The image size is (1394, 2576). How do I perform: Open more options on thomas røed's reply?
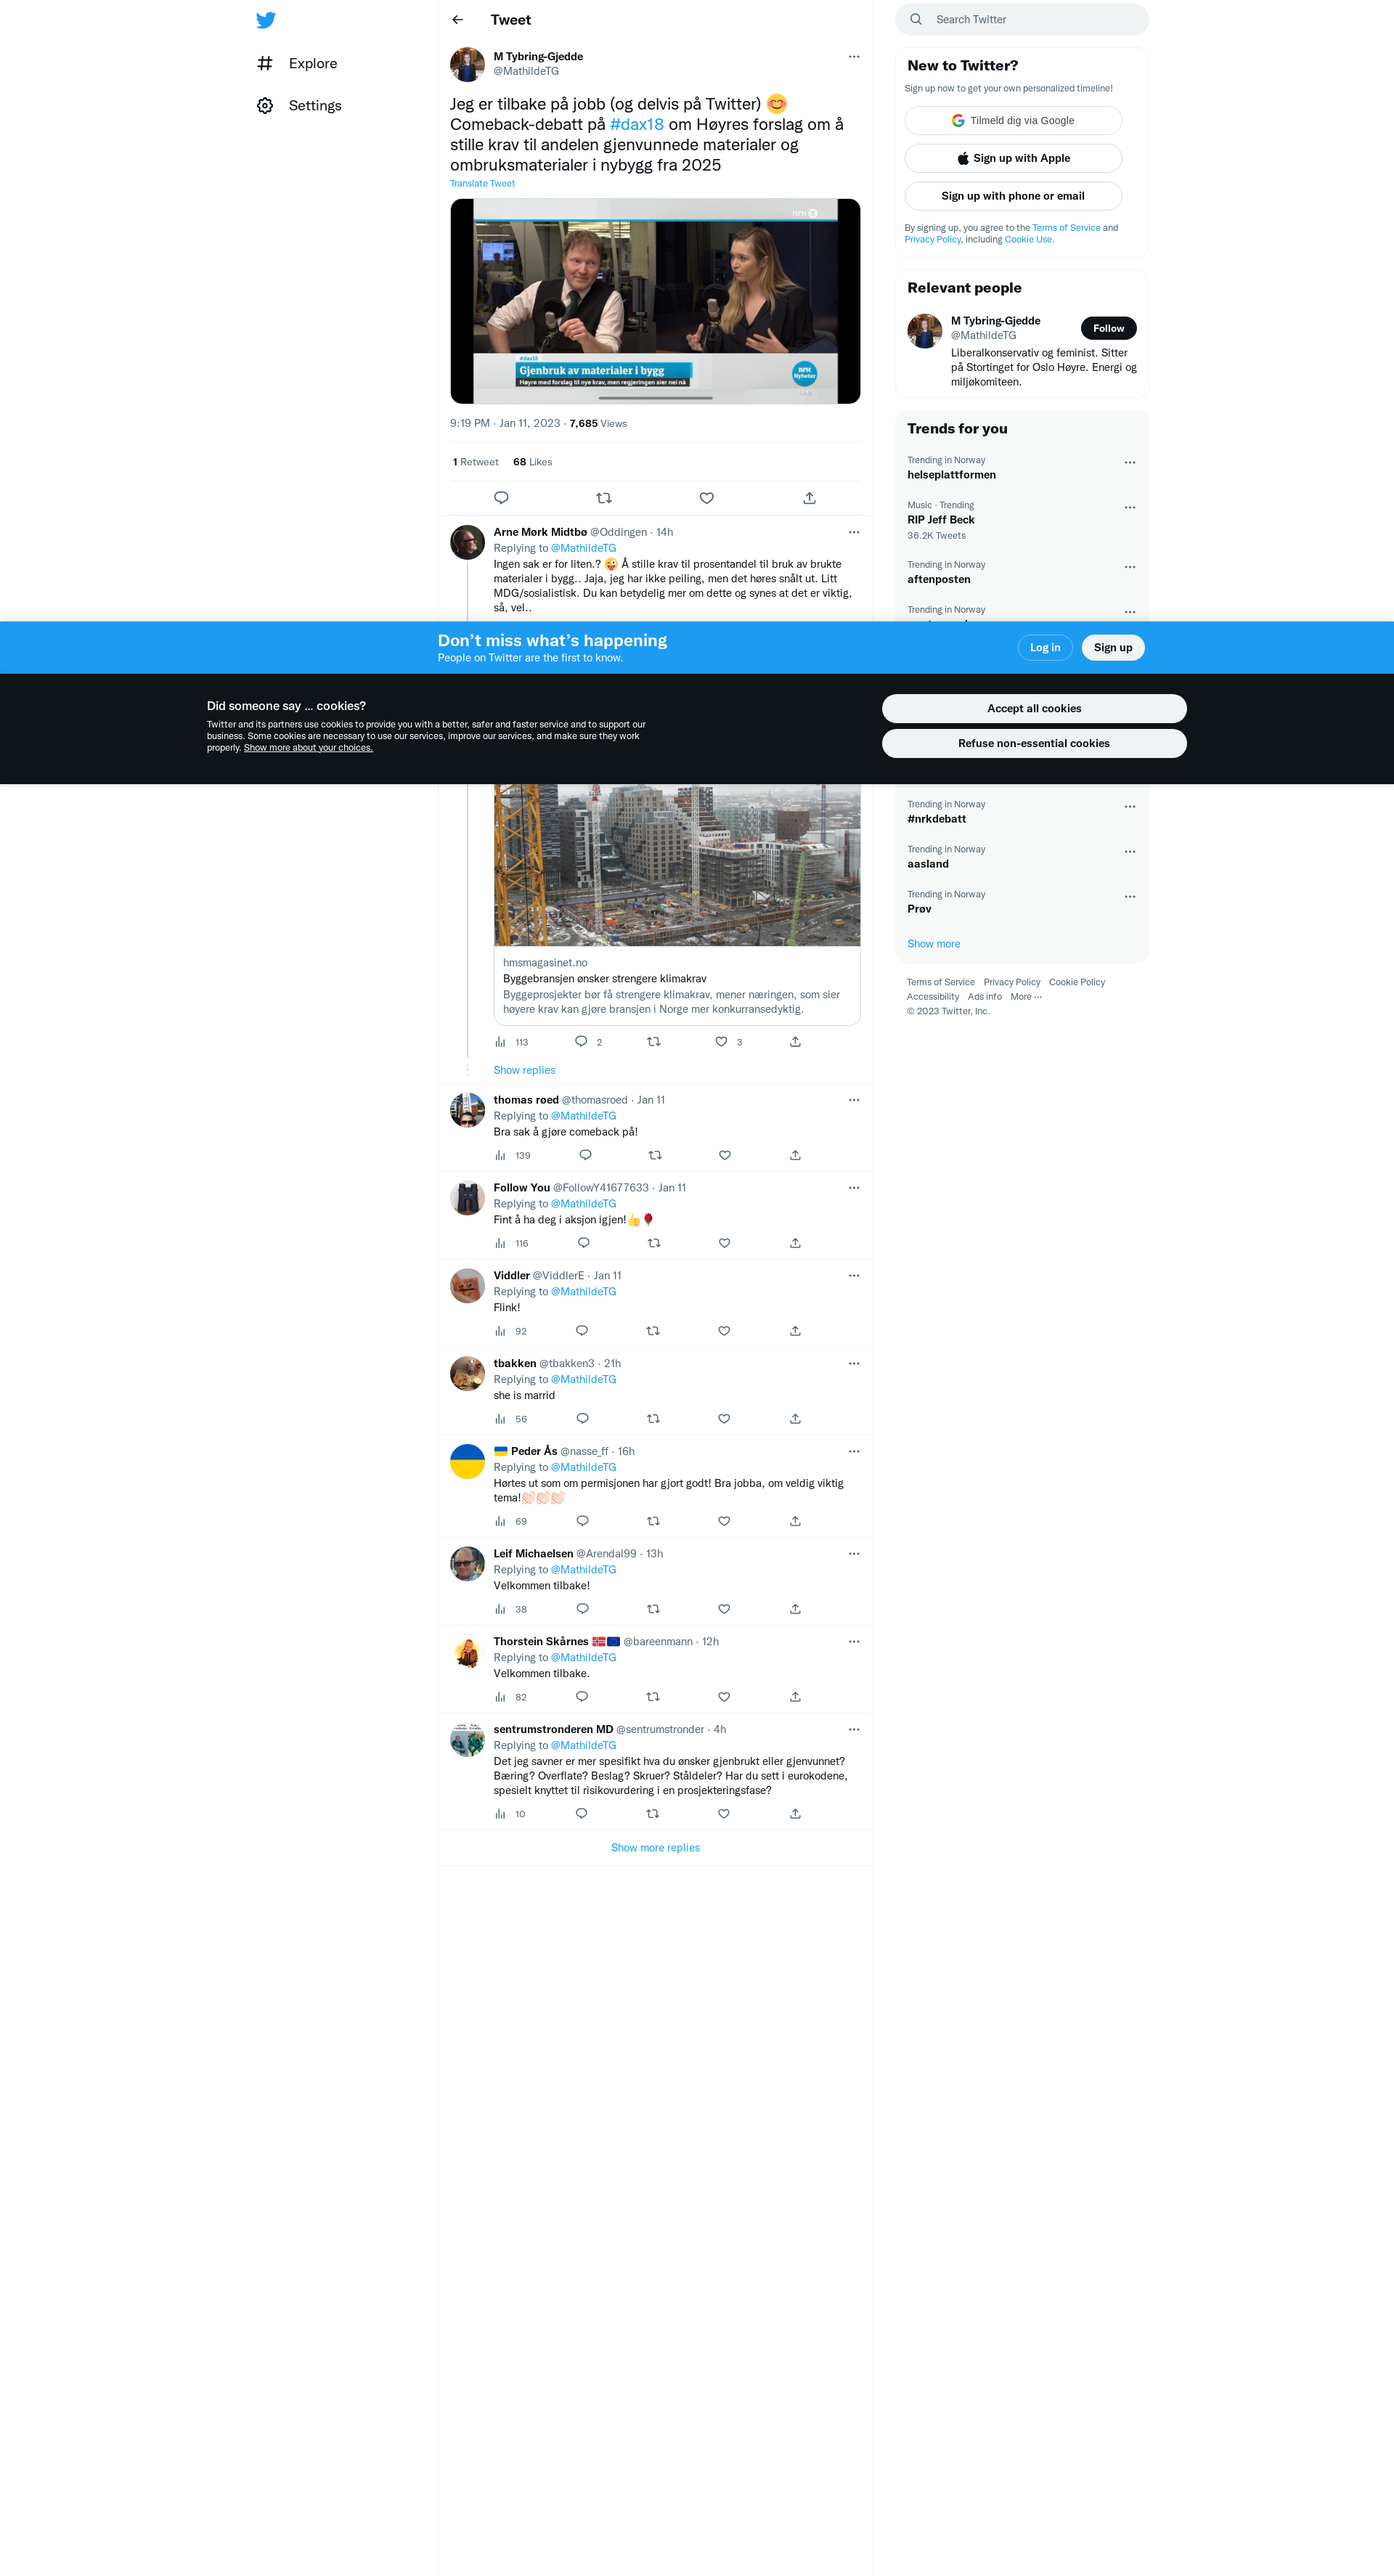click(853, 1100)
